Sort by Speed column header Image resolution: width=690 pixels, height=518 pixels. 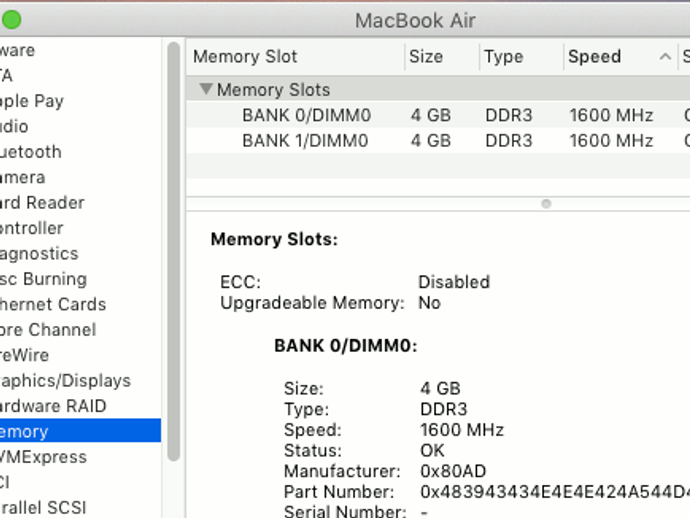click(x=595, y=56)
